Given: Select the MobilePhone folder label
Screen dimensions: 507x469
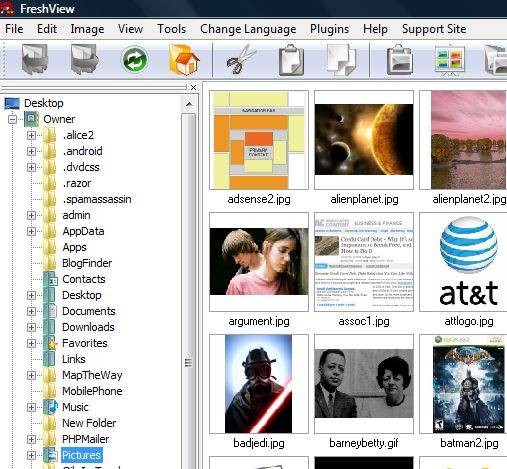Looking at the screenshot, I should [x=92, y=391].
